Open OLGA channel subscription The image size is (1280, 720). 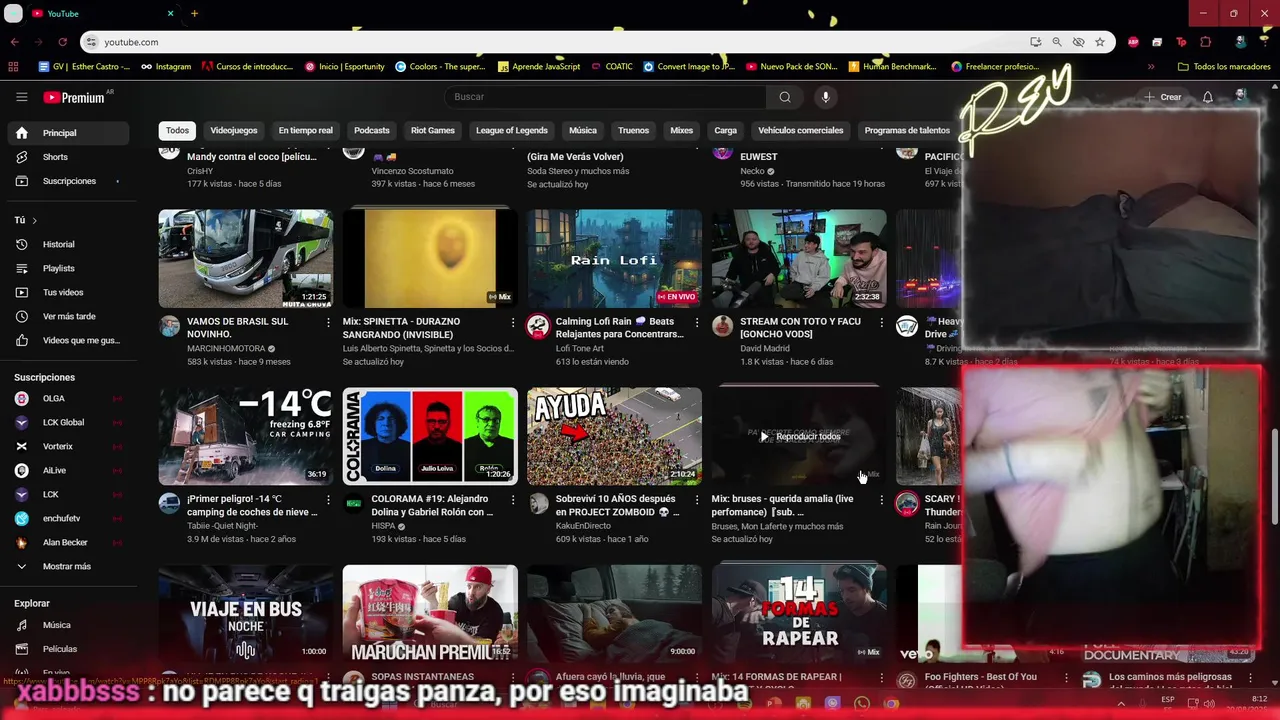coord(68,398)
